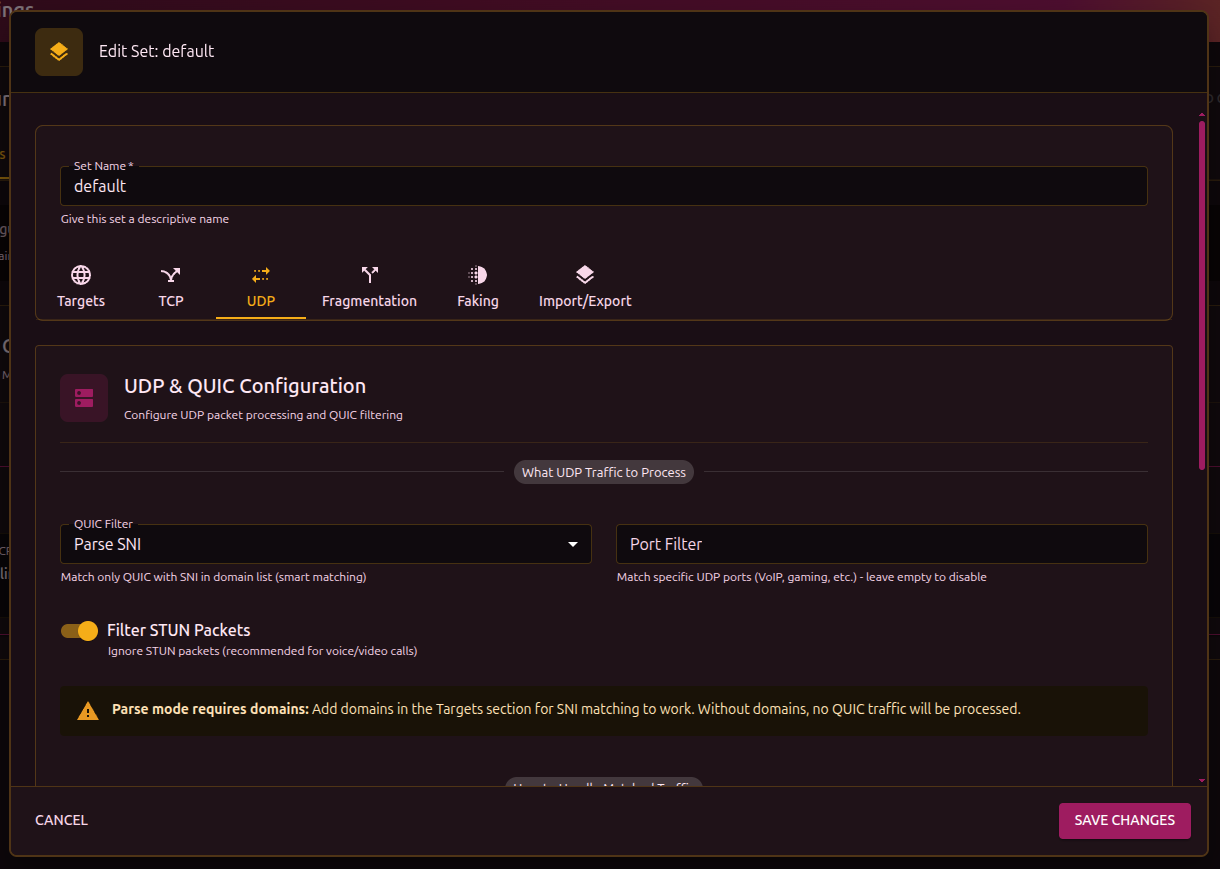
Task: Click the warning triangle in the Parse mode notice
Action: tap(88, 711)
